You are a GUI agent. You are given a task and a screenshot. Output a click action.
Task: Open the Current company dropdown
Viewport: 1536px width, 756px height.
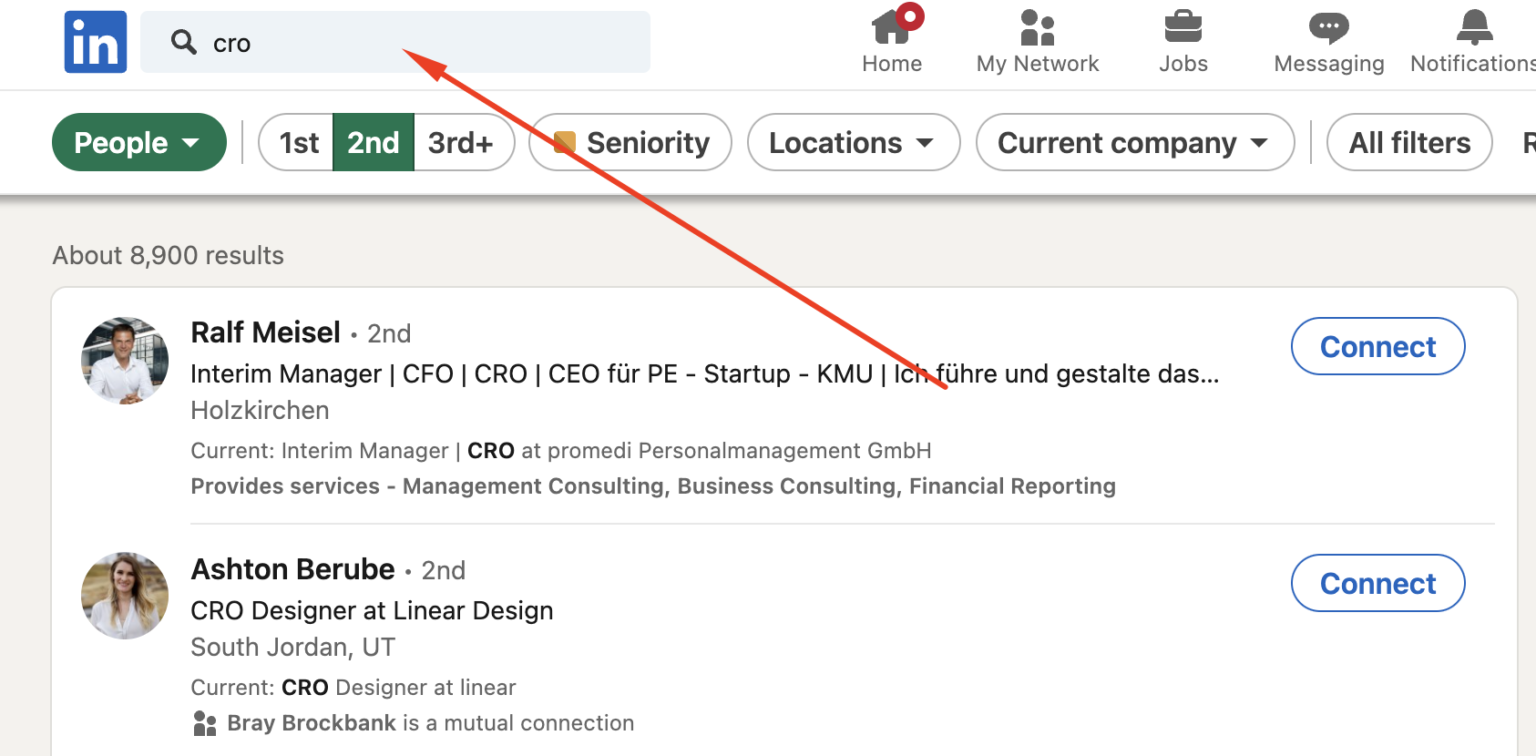pyautogui.click(x=1135, y=142)
